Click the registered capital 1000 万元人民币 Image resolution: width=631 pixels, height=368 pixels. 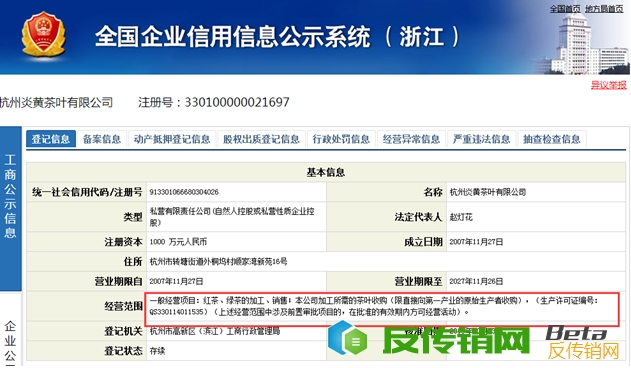pyautogui.click(x=178, y=242)
